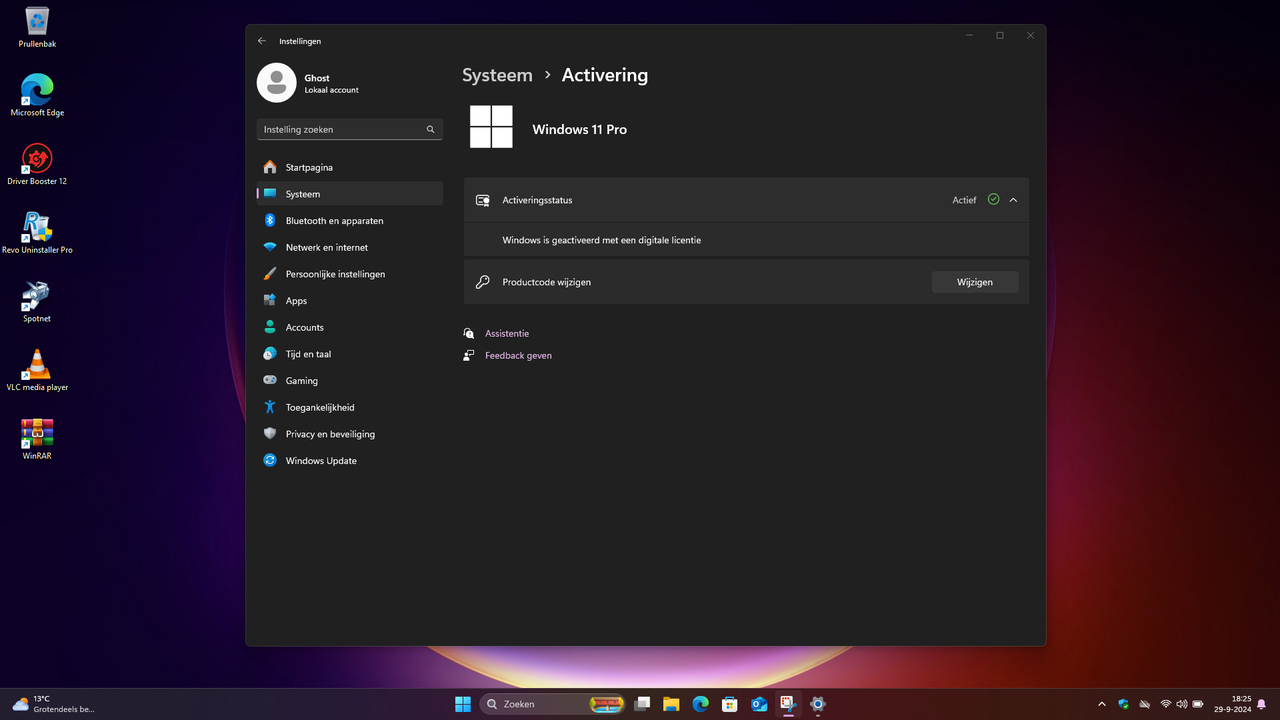Click the Systeem breadcrumb link
This screenshot has height=720, width=1280.
pos(497,75)
